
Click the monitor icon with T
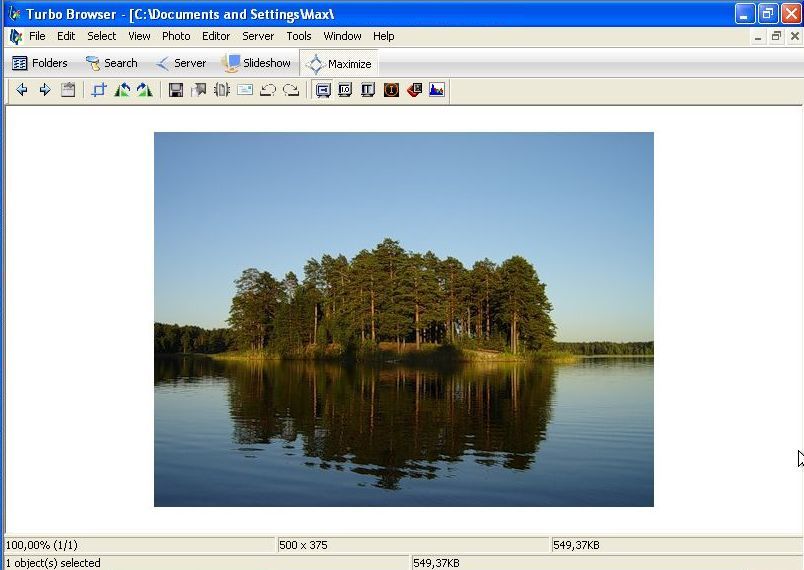[x=368, y=90]
